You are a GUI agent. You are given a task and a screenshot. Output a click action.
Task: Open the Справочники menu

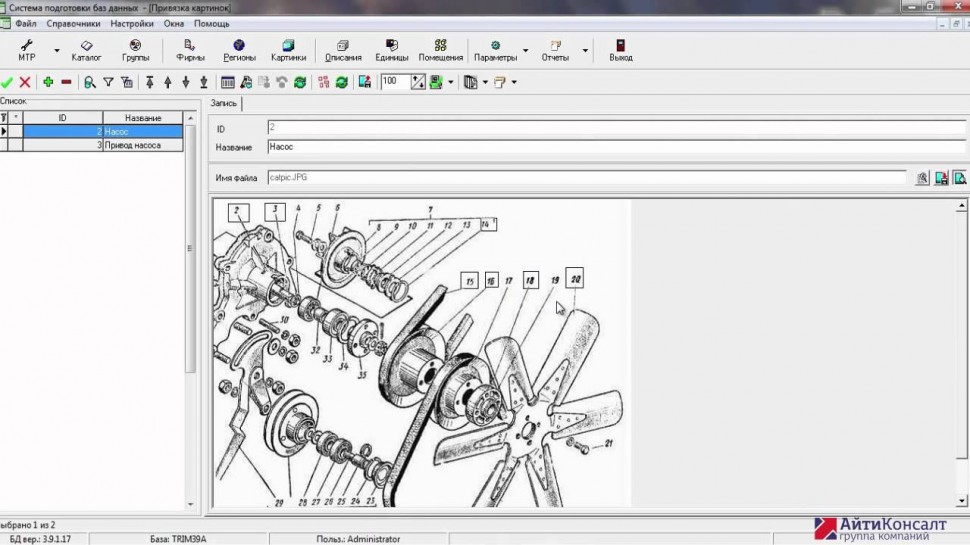coord(74,23)
